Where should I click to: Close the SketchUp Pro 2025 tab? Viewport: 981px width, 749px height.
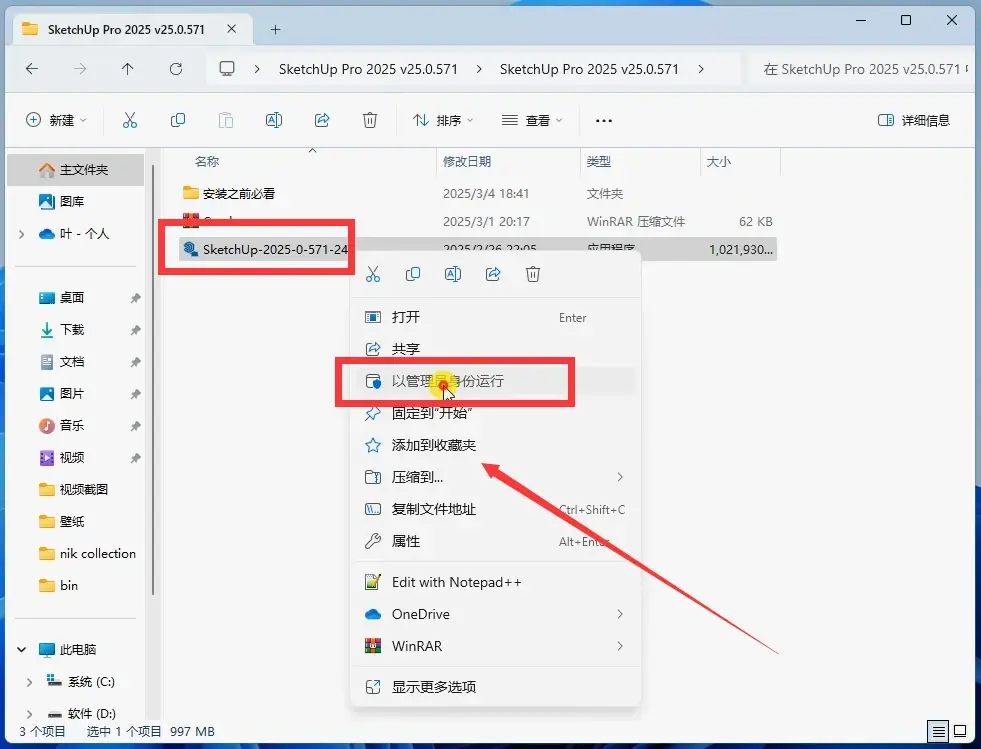[231, 29]
